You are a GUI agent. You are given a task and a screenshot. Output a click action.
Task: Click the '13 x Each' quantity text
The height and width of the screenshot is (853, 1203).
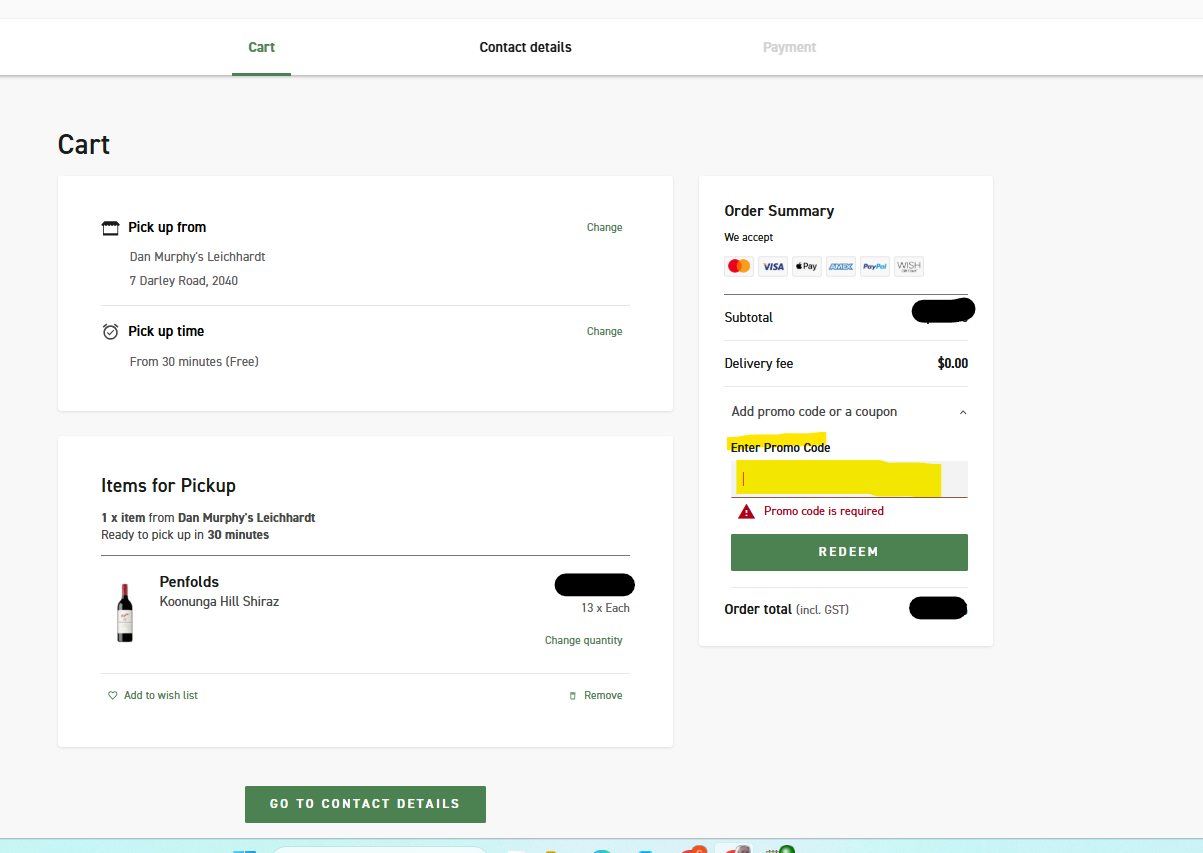[x=605, y=608]
